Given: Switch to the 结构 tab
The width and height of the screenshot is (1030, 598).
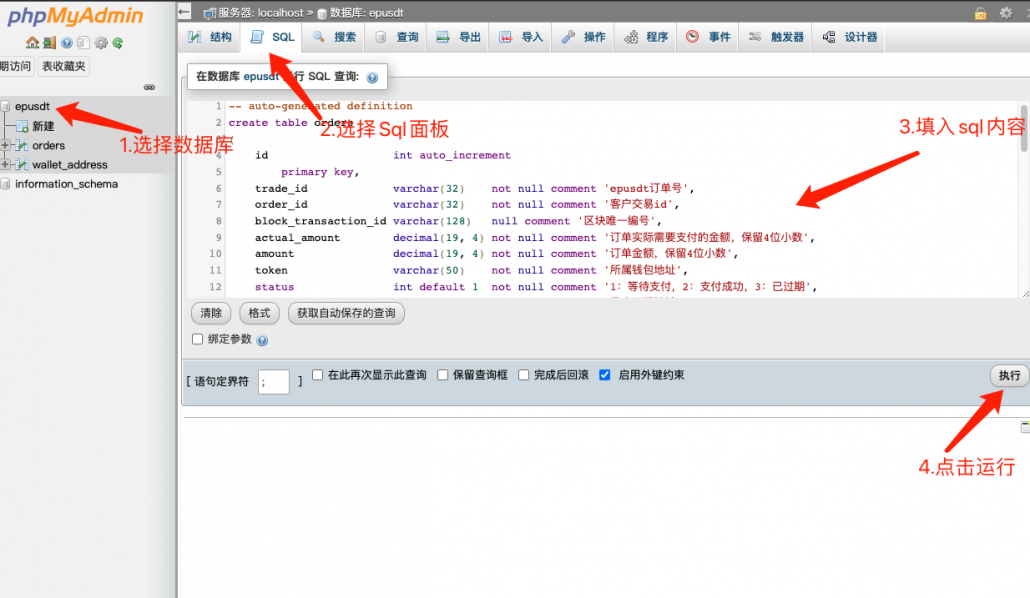Looking at the screenshot, I should point(209,36).
